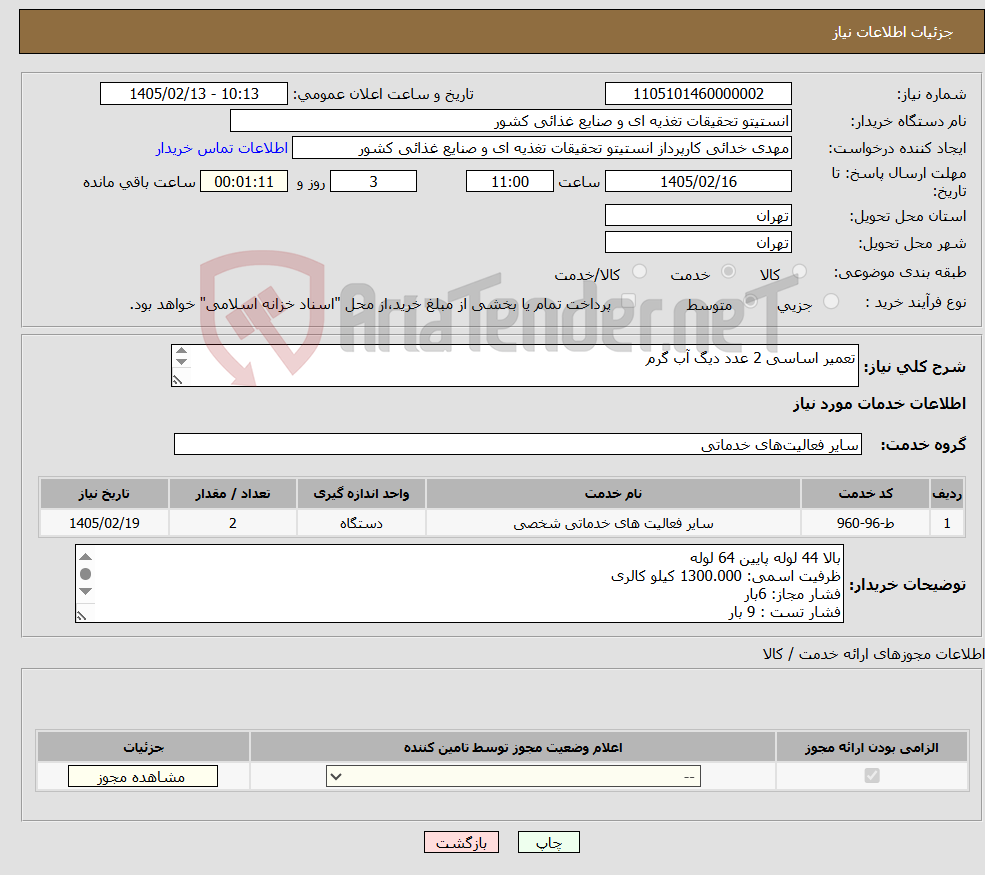Choose جزیی purchase process radio
Screen dimensions: 985x875
(831, 302)
